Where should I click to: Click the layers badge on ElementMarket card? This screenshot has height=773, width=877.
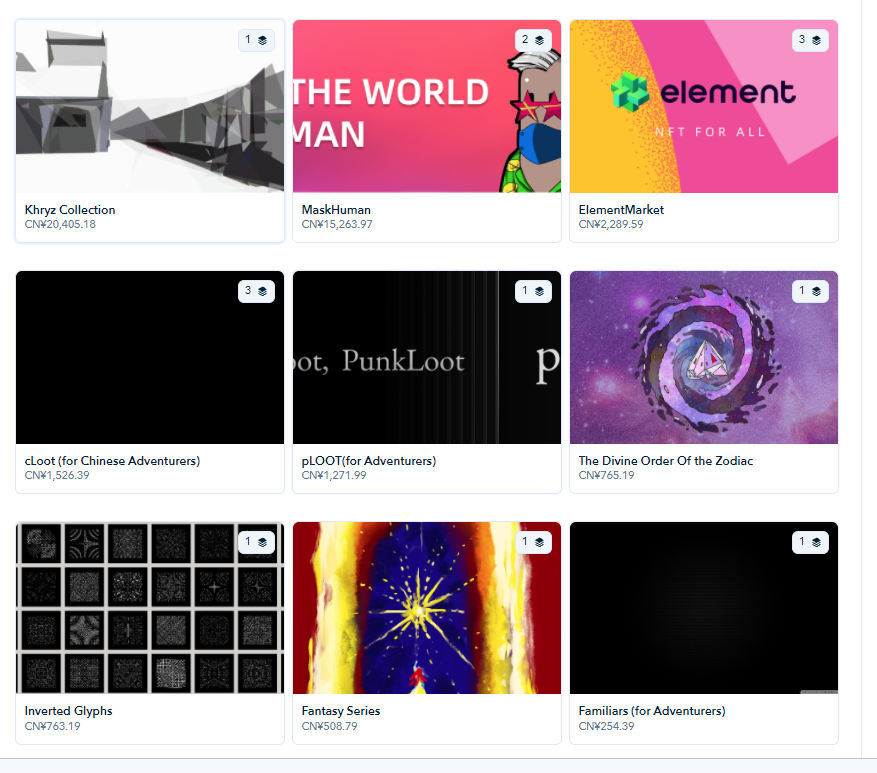[x=810, y=41]
